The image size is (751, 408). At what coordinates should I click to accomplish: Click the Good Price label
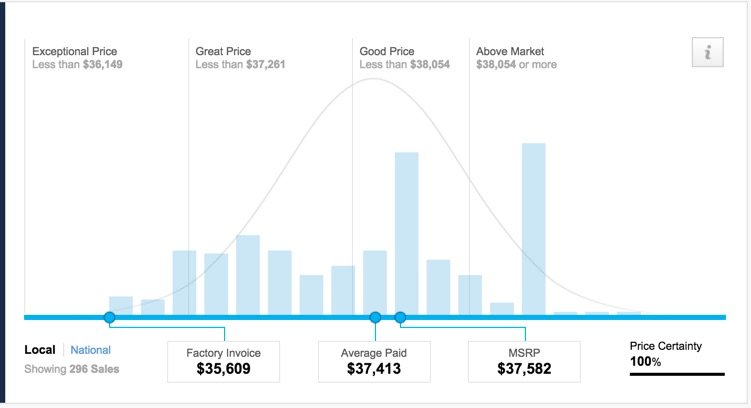pos(387,51)
